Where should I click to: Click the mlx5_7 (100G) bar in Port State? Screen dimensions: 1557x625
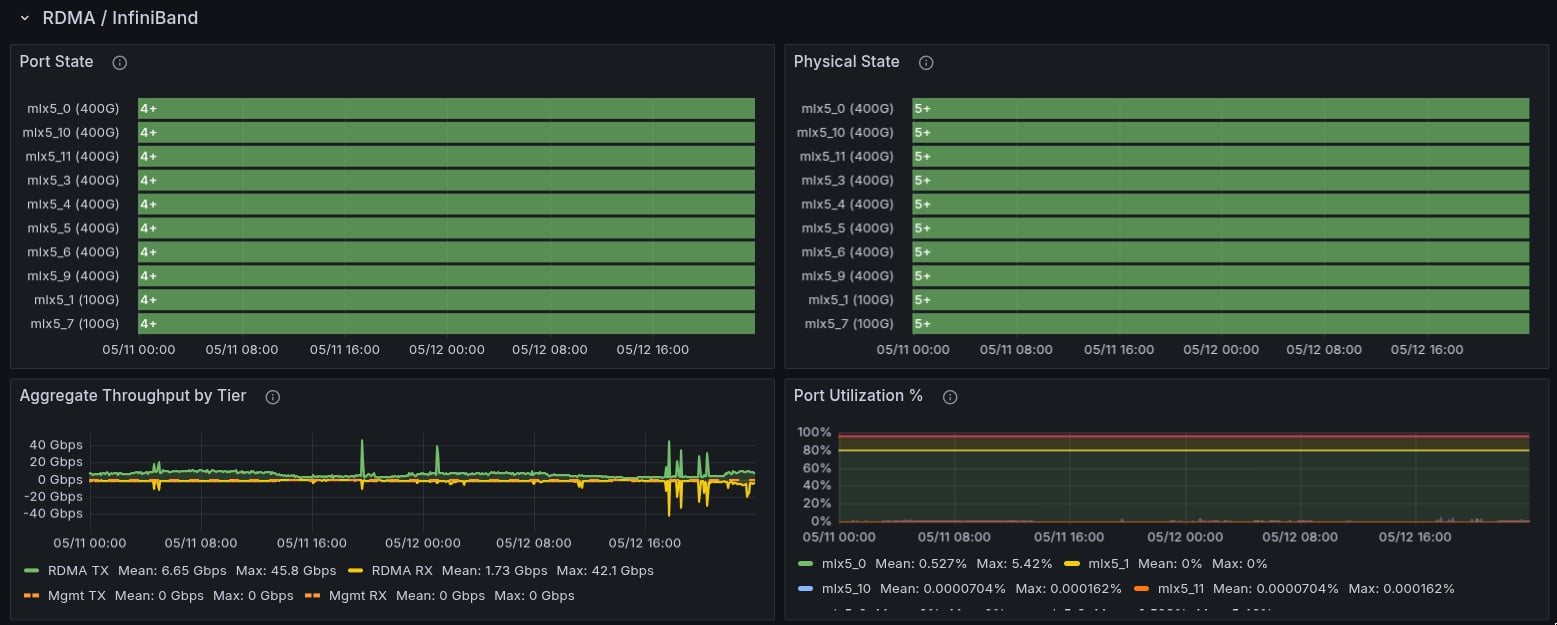tap(446, 324)
